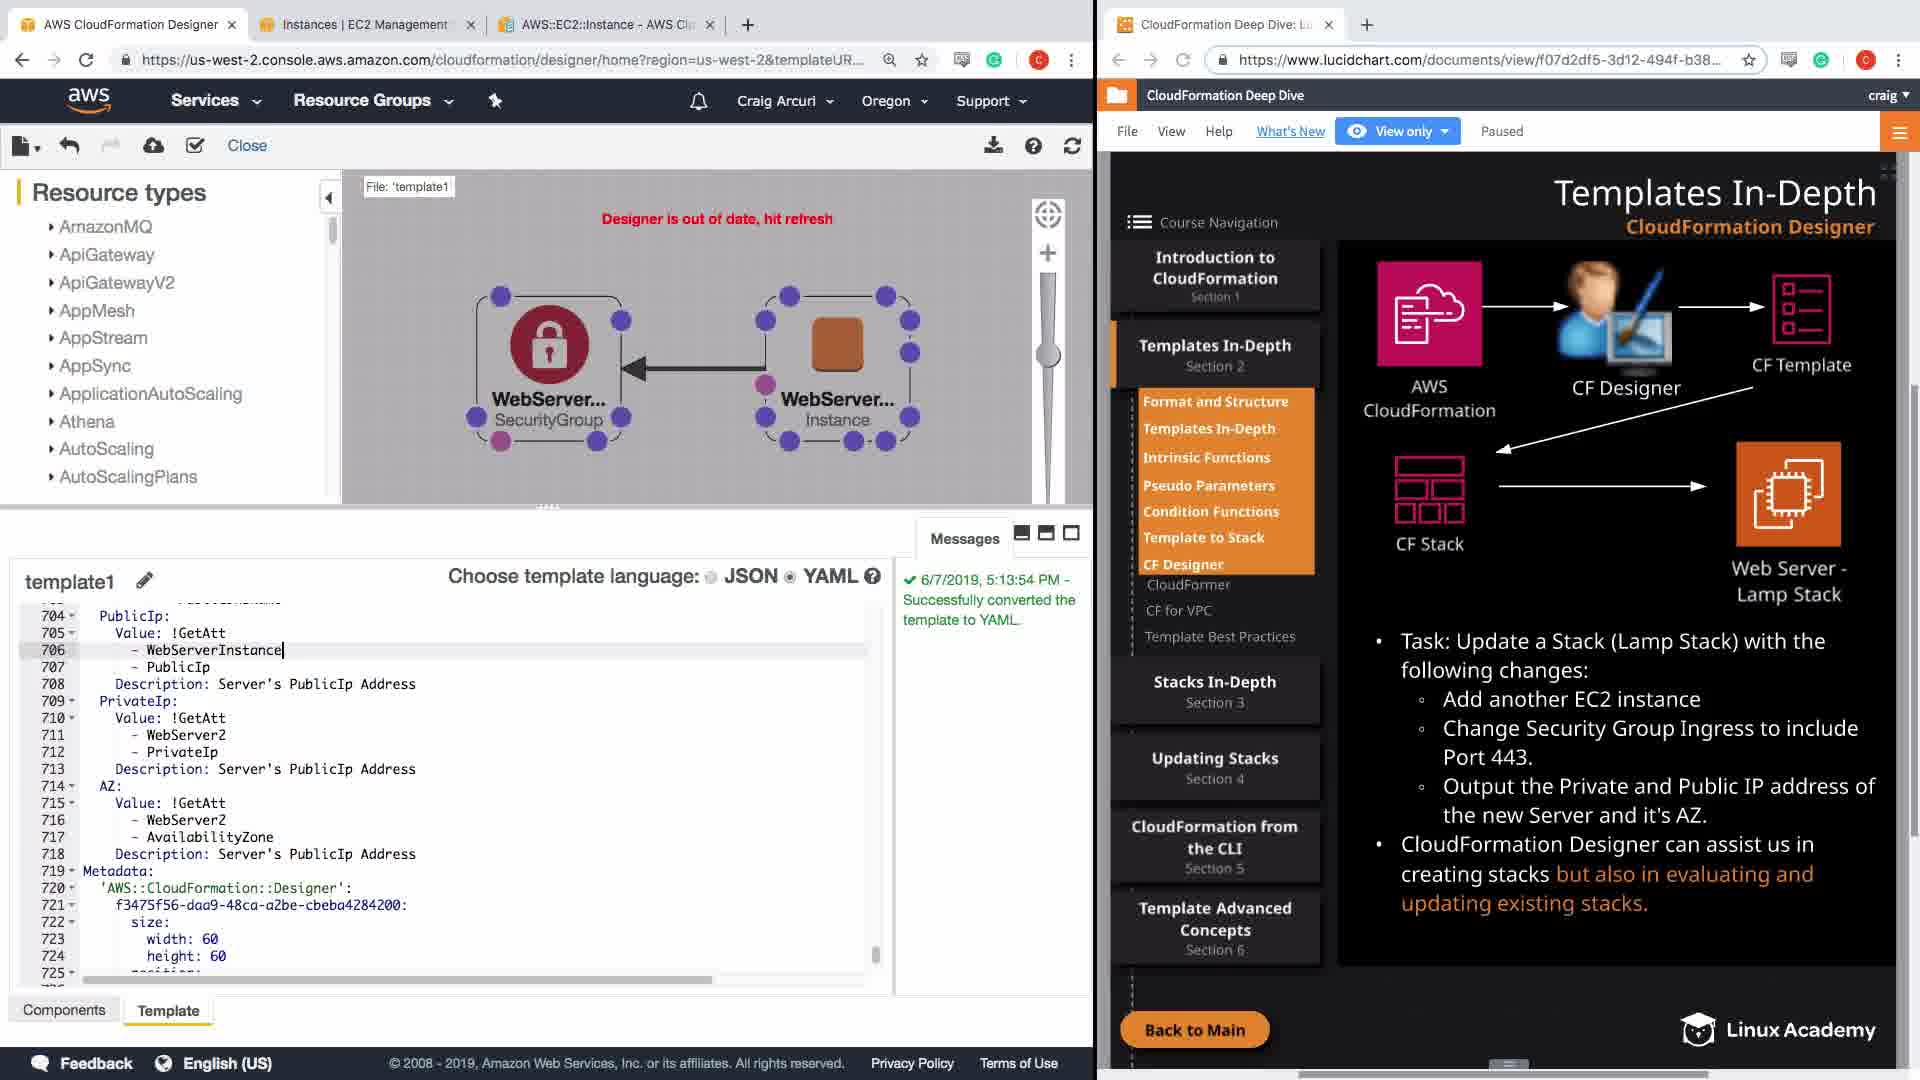Click the Close link in Designer toolbar
Screen dimensions: 1920x1080
pyautogui.click(x=247, y=146)
